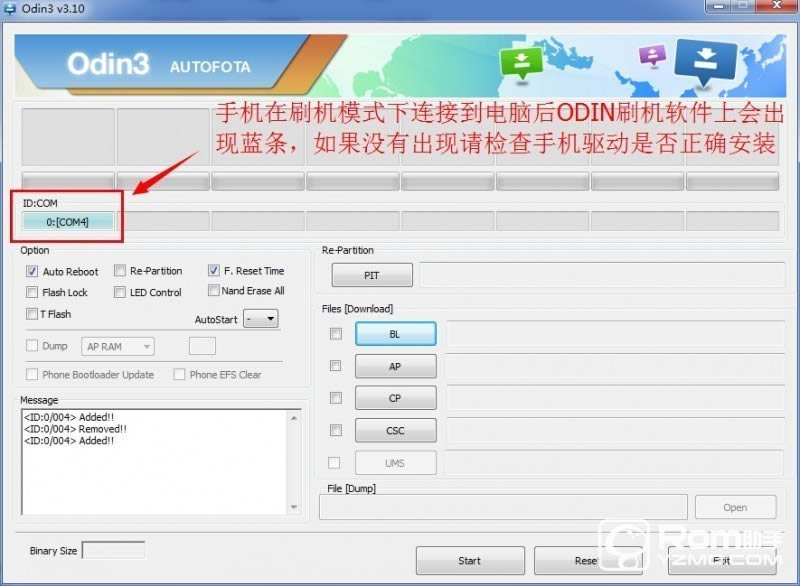Click the Open button in File Dump section
The height and width of the screenshot is (586, 800).
click(735, 507)
